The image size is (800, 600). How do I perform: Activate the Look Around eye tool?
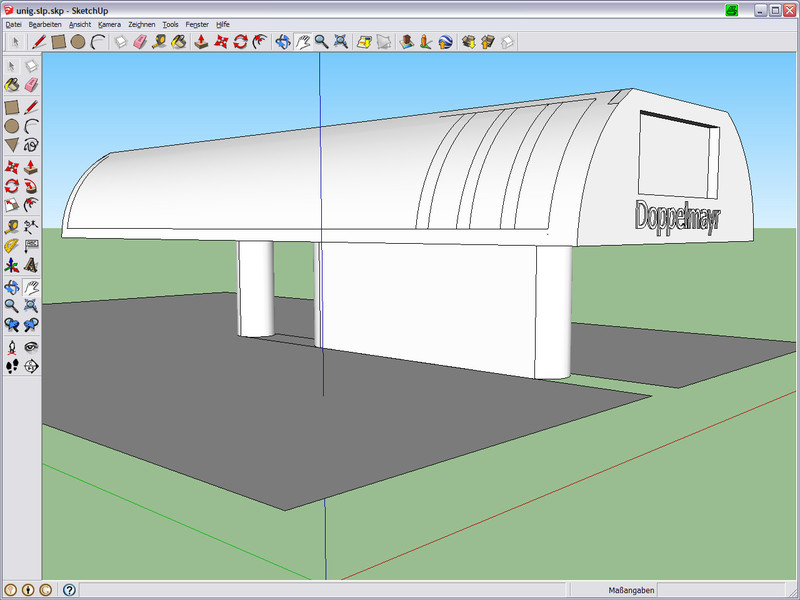coord(31,347)
